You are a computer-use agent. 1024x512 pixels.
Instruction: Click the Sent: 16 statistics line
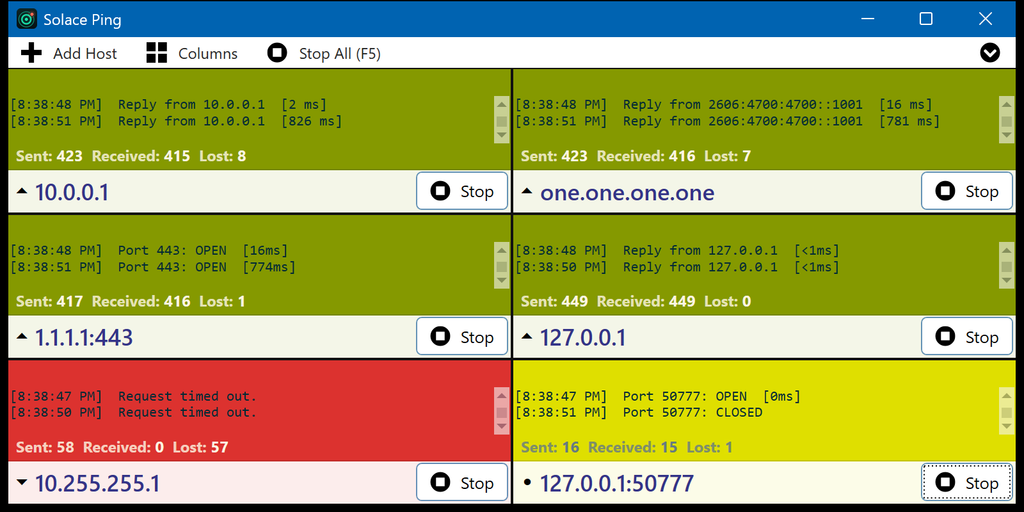627,447
